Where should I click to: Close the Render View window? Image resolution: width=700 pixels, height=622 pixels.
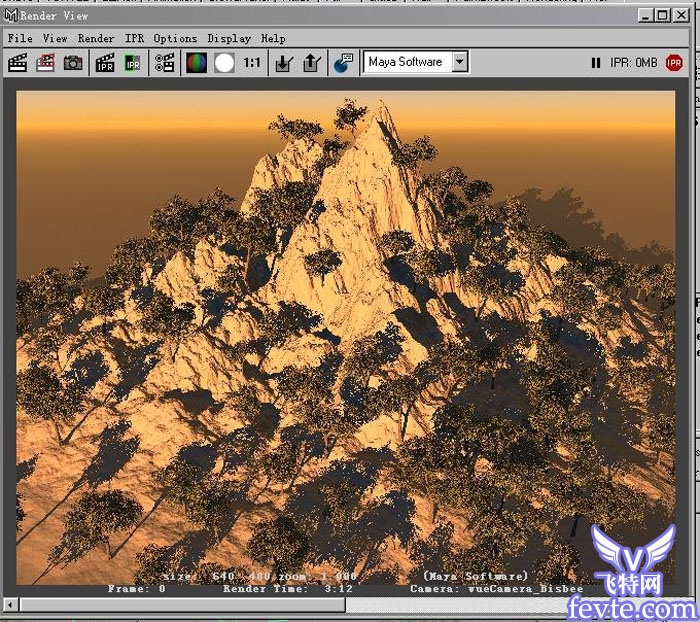click(681, 16)
